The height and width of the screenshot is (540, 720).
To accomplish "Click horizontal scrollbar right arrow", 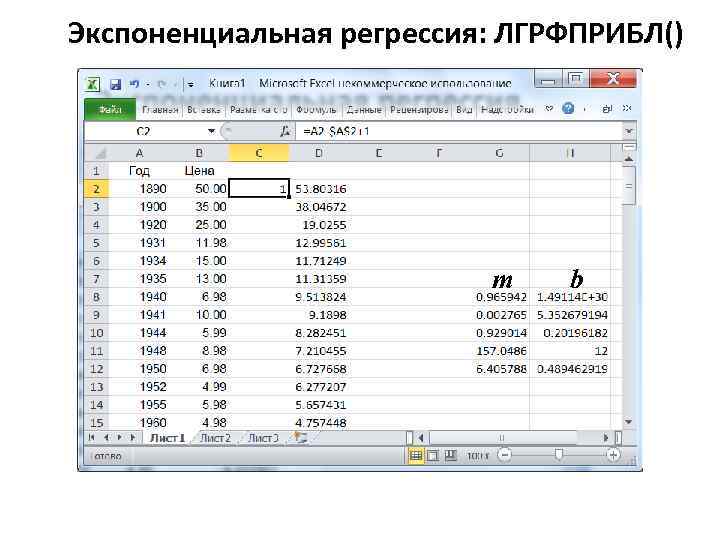I will click(606, 438).
